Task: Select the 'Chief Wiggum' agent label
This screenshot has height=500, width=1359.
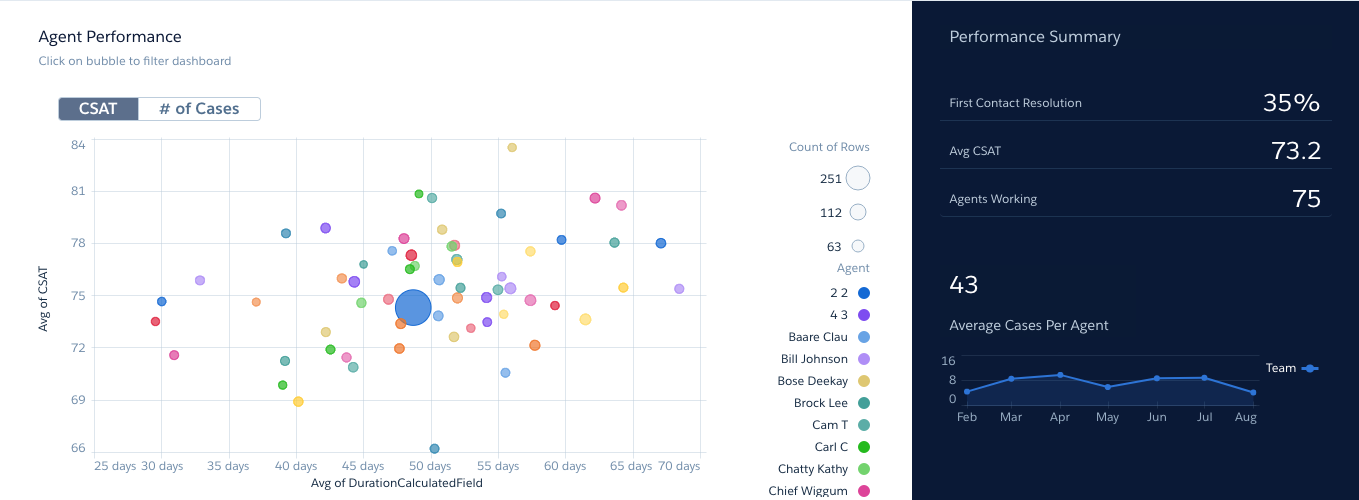Action: [808, 491]
